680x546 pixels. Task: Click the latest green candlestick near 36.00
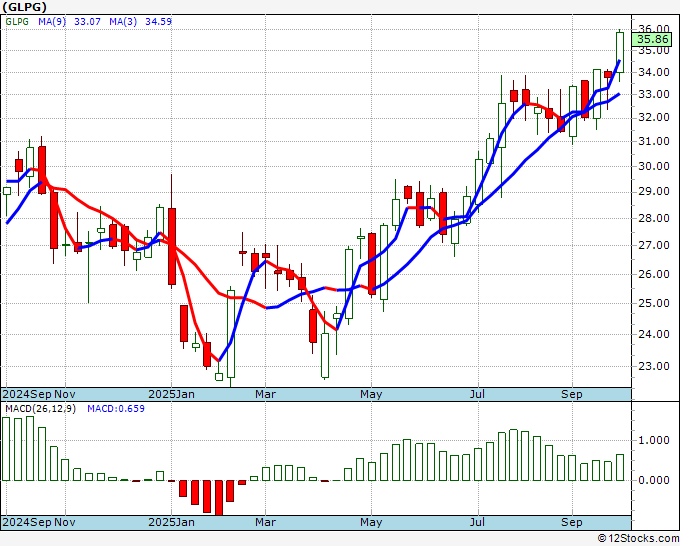(620, 52)
